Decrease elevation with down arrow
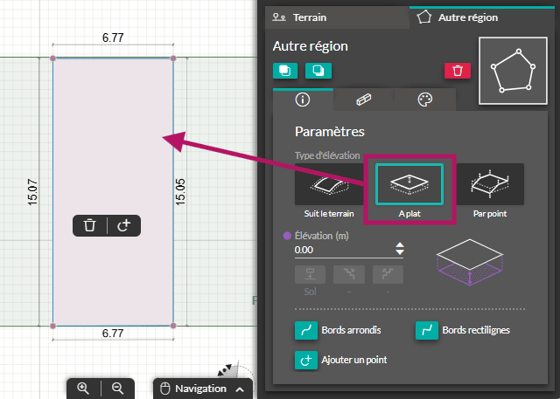Viewport: 560px width, 399px height. [x=400, y=252]
